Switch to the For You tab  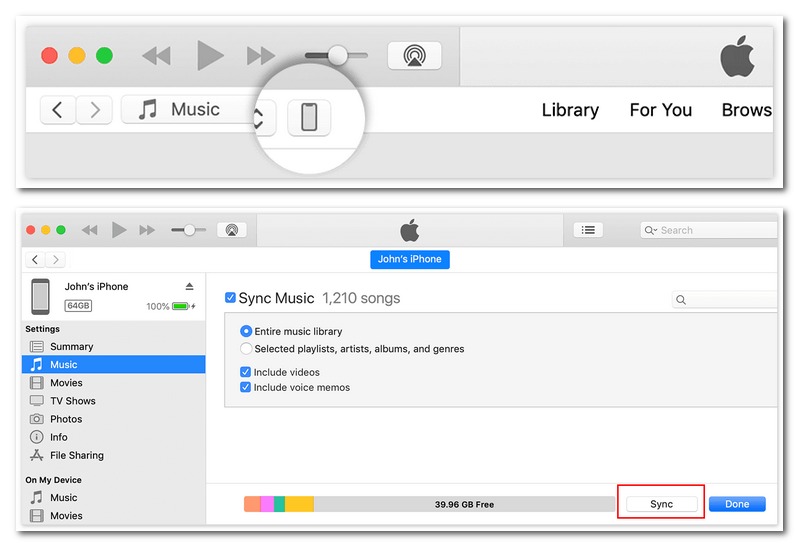tap(660, 110)
